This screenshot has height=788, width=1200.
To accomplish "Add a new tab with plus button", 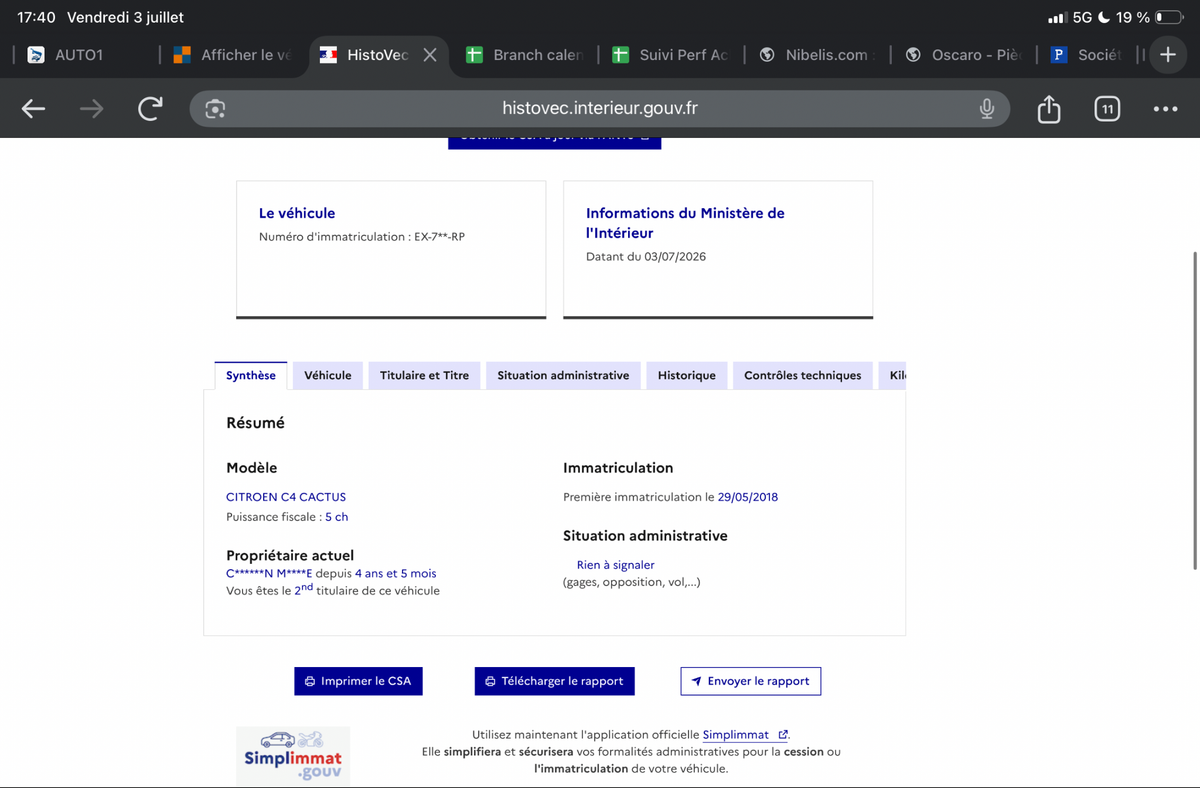I will click(1167, 55).
